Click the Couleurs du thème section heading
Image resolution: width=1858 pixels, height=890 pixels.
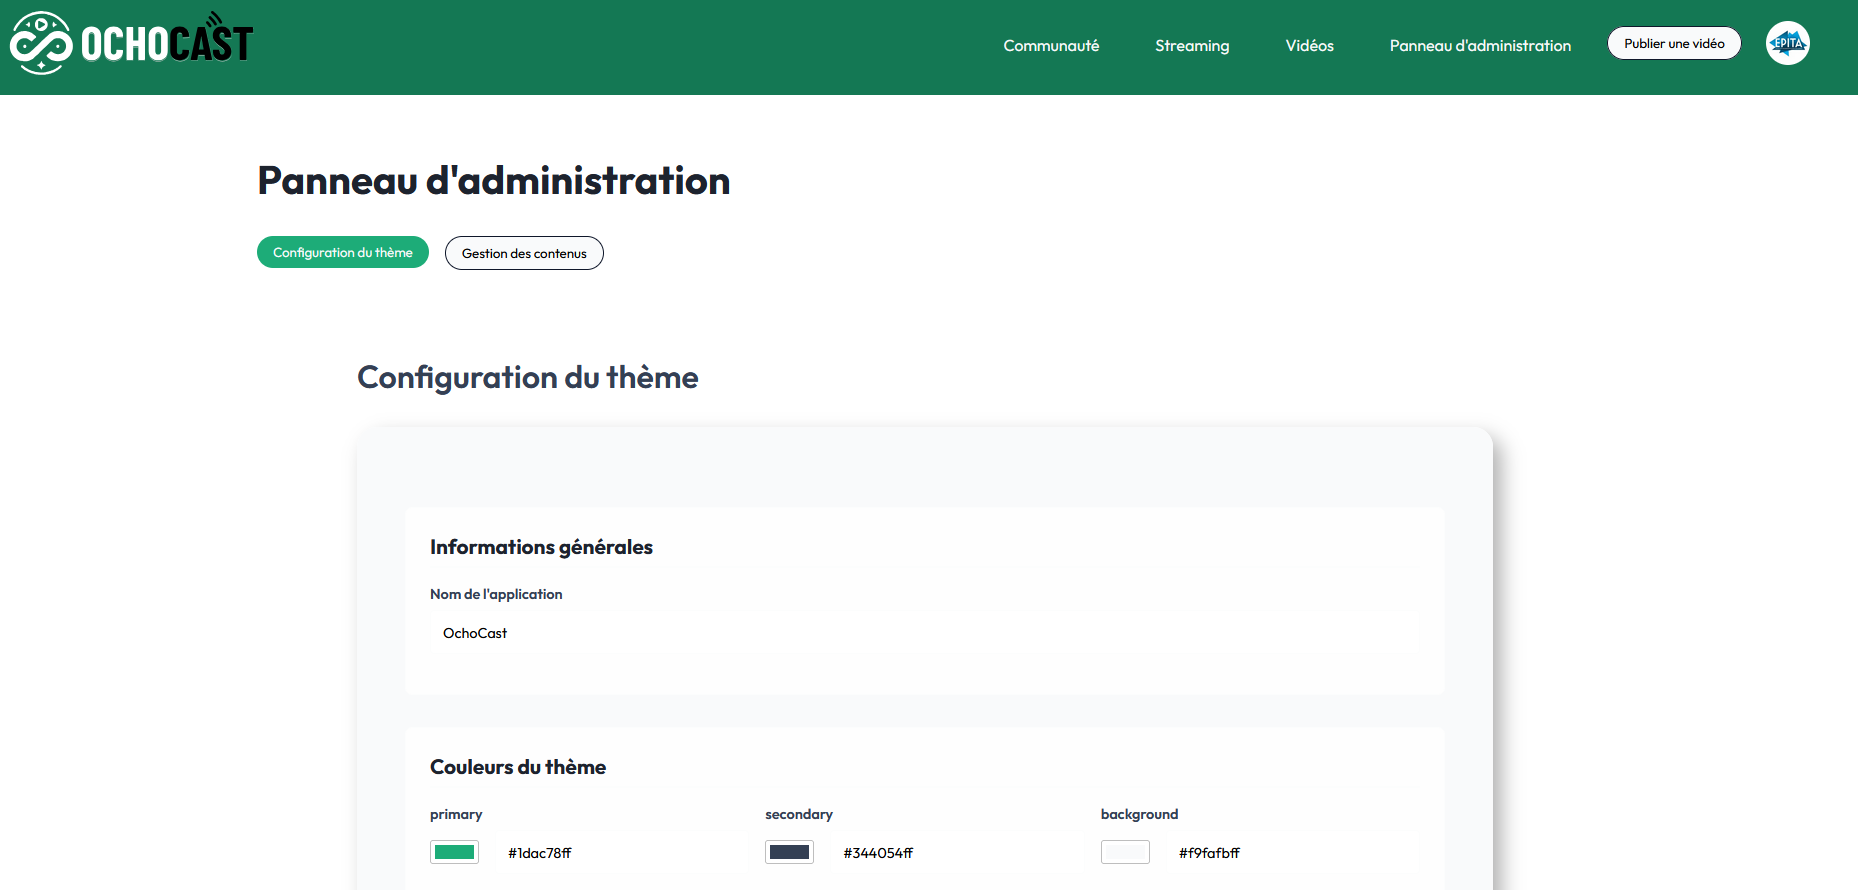pyautogui.click(x=517, y=767)
